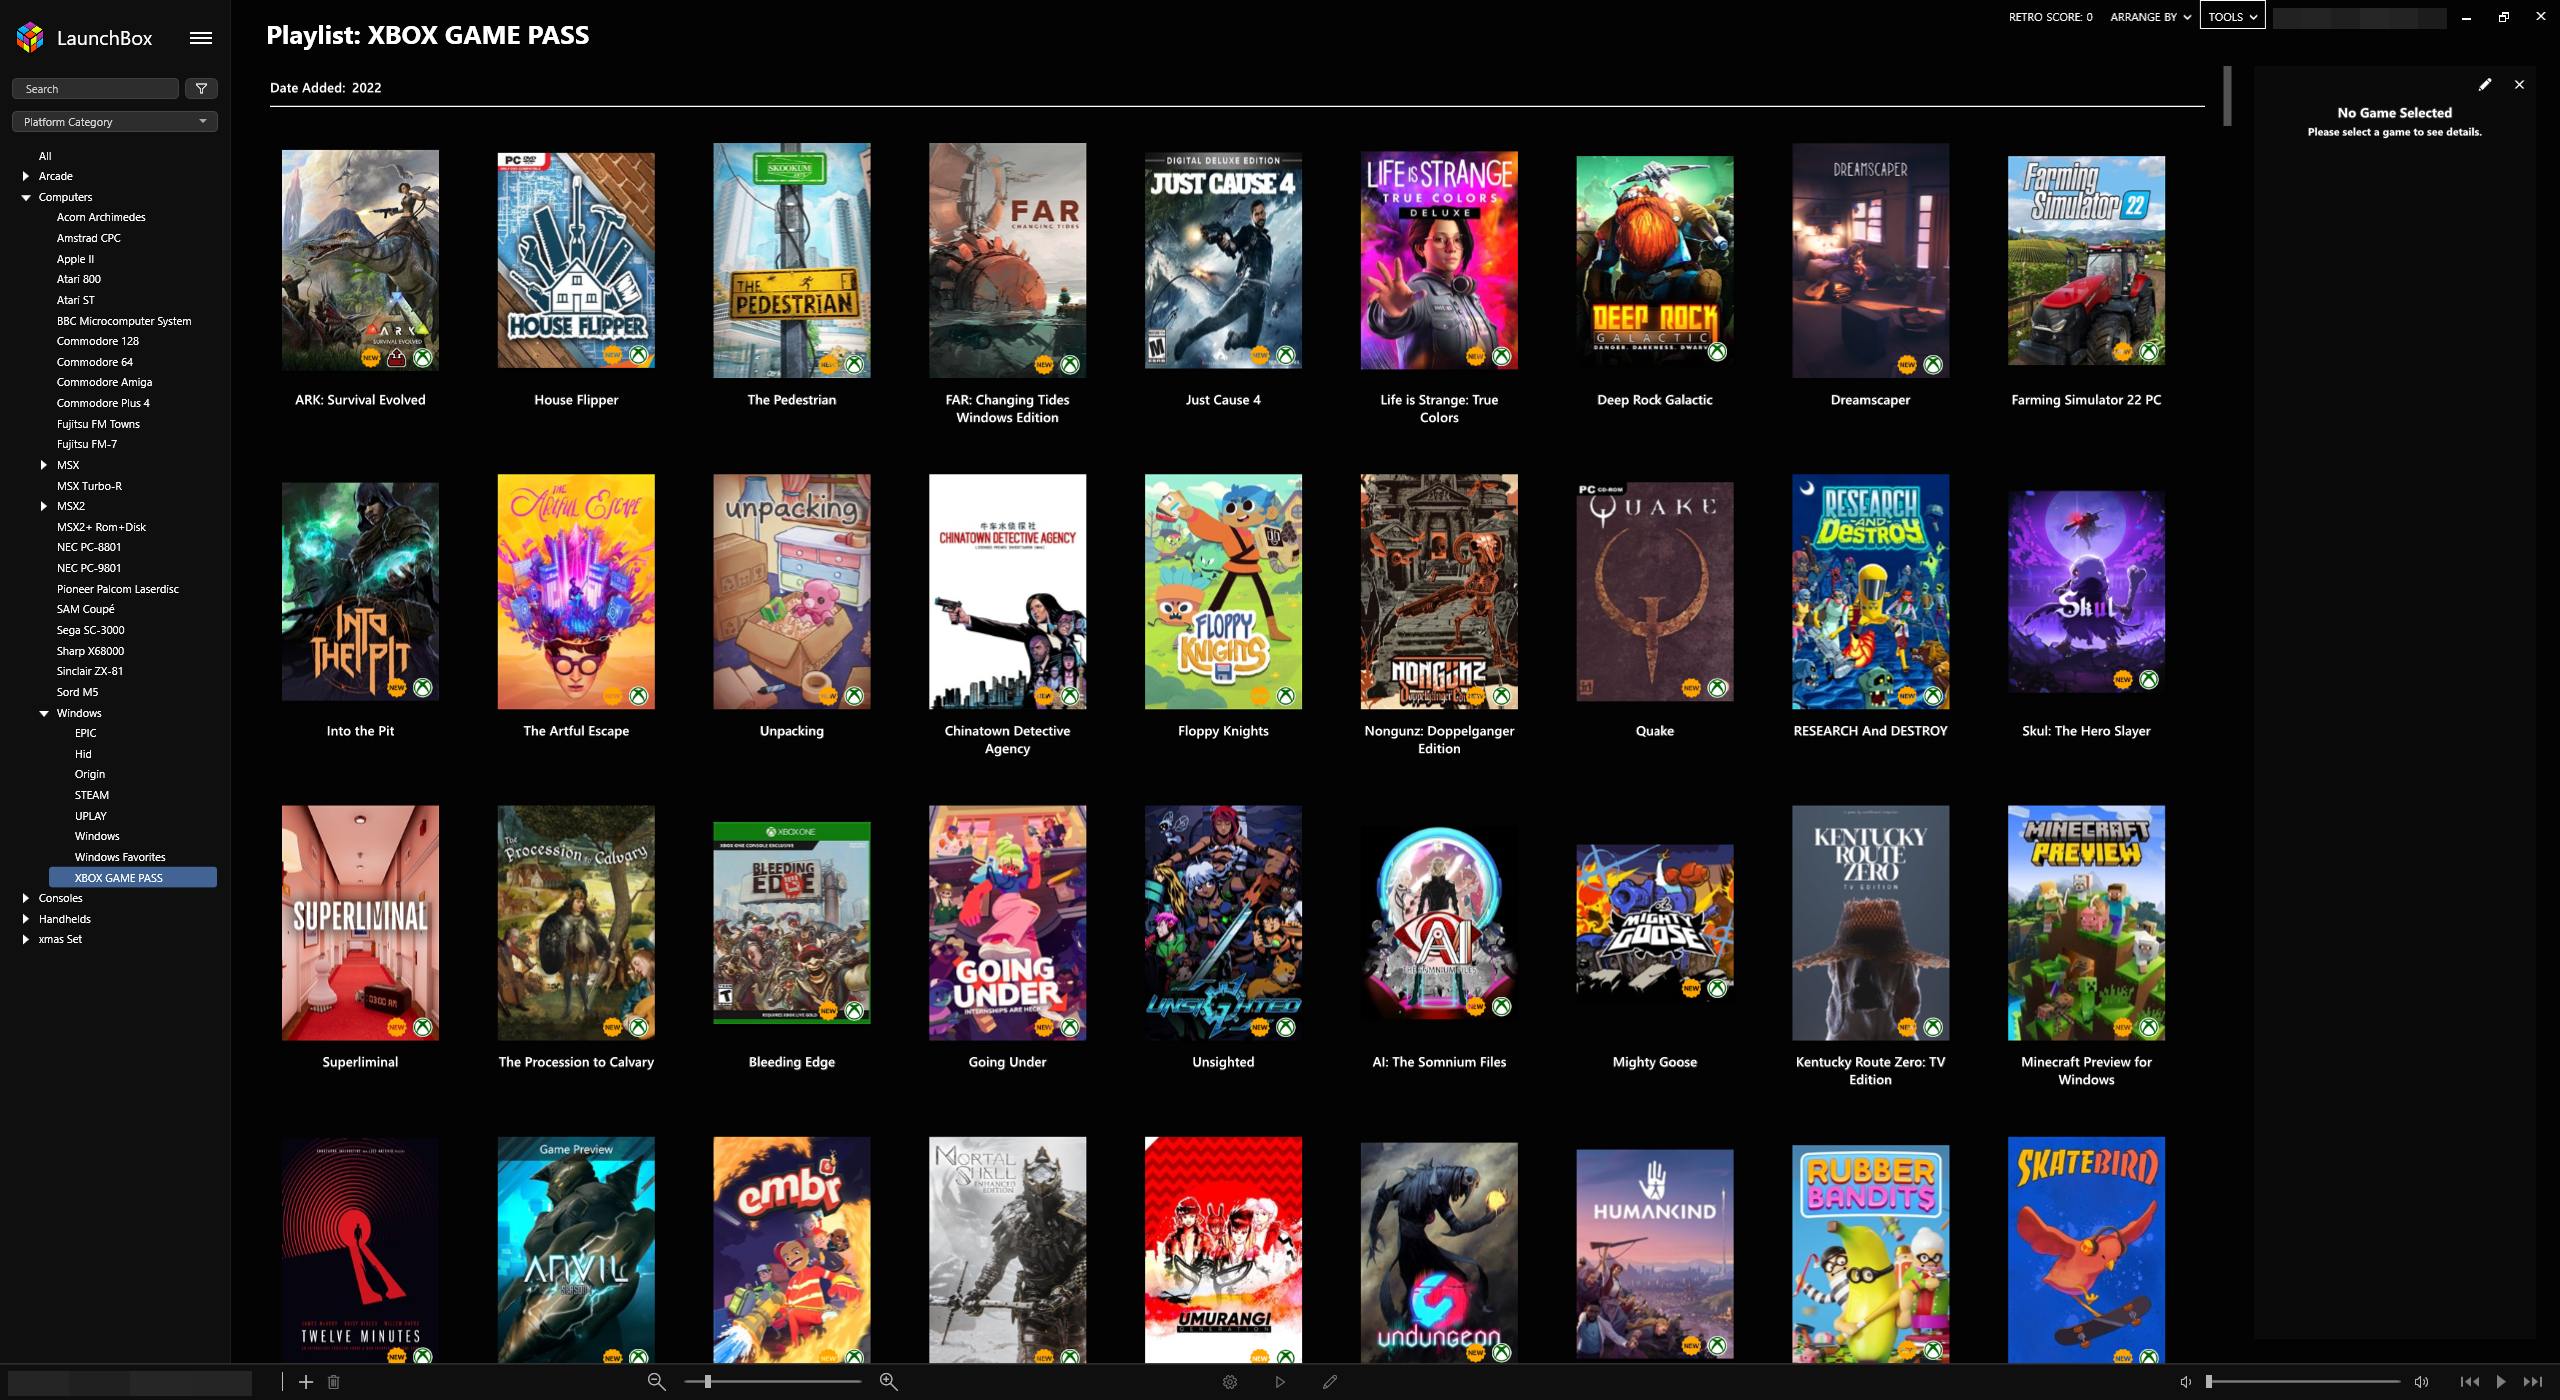
Task: Expand the MSX2 tree node
Action: pos(44,506)
